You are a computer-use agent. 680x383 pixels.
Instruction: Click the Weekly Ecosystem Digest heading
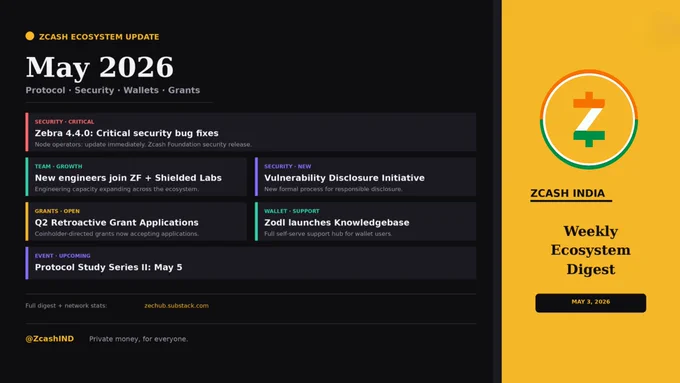tap(591, 250)
